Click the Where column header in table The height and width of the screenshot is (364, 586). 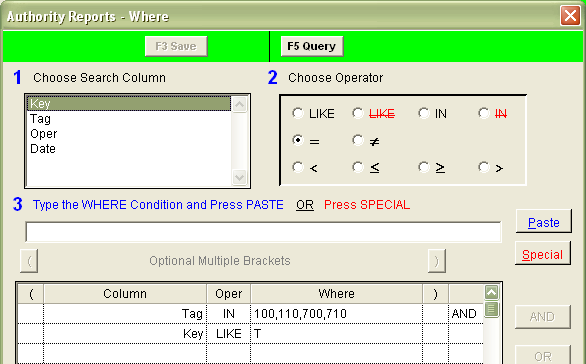pyautogui.click(x=336, y=294)
